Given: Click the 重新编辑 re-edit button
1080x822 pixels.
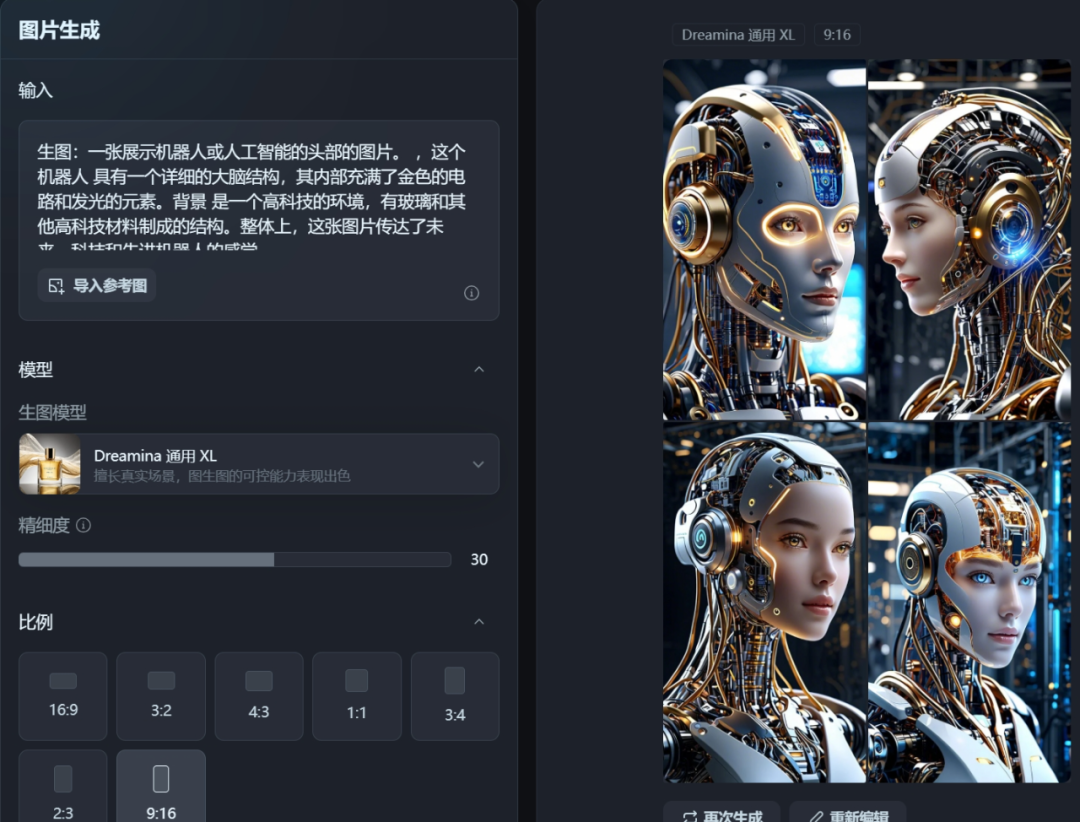Looking at the screenshot, I should pos(848,813).
